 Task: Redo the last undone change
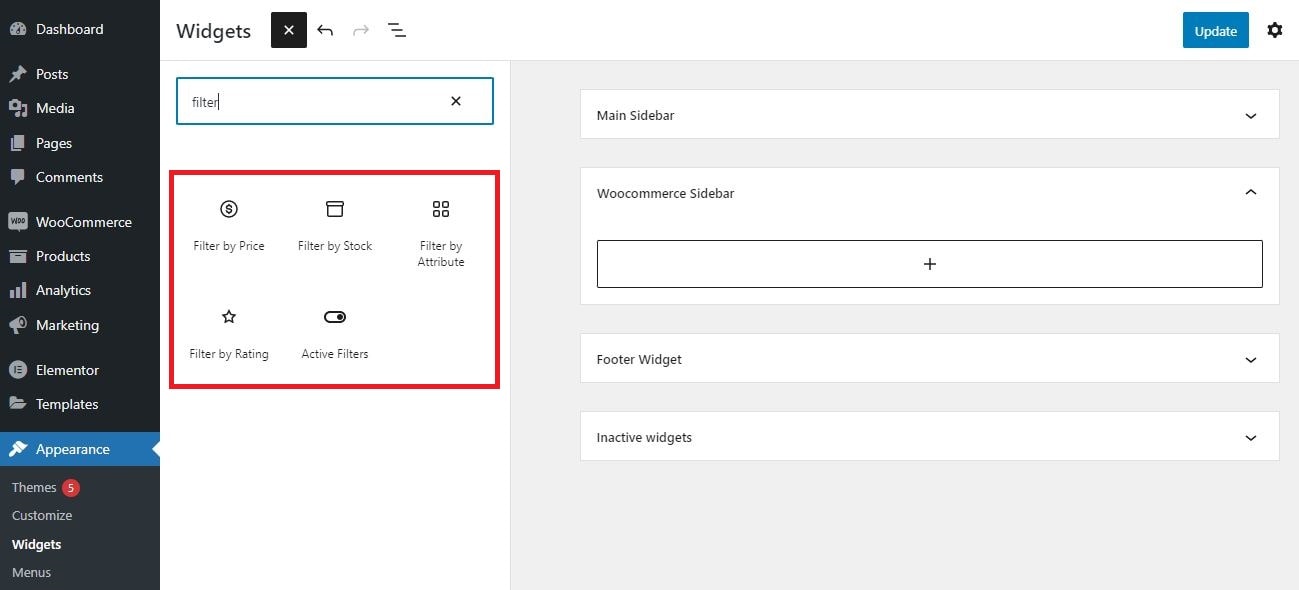tap(361, 30)
